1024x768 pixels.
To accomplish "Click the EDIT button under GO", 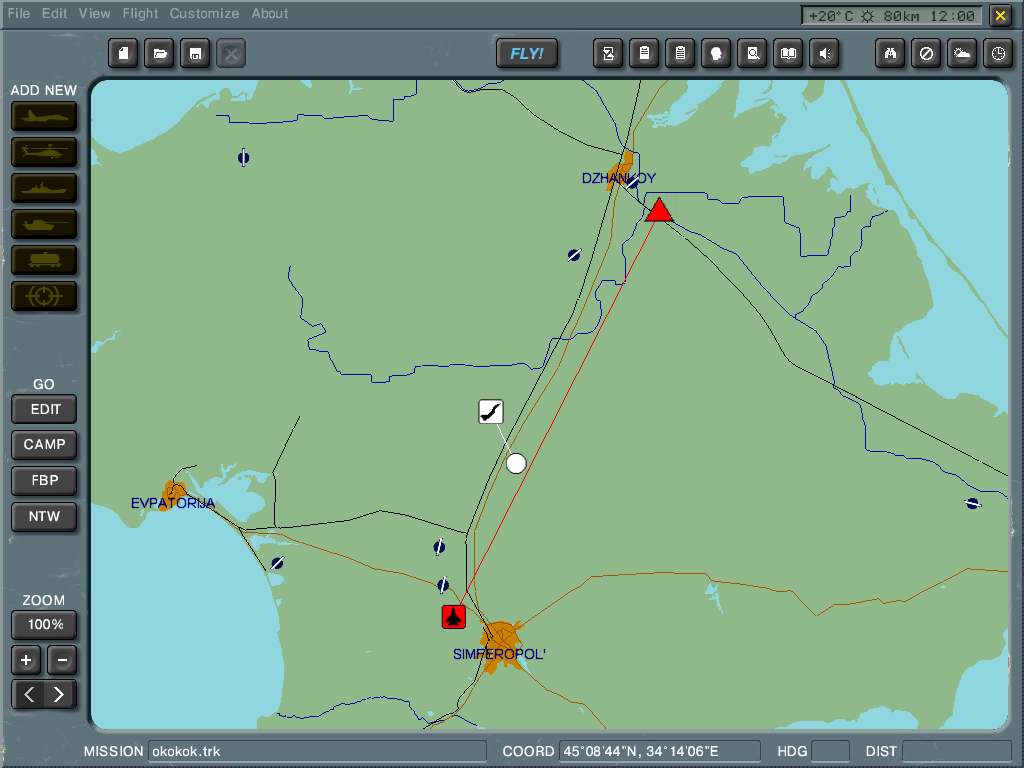I will 44,409.
